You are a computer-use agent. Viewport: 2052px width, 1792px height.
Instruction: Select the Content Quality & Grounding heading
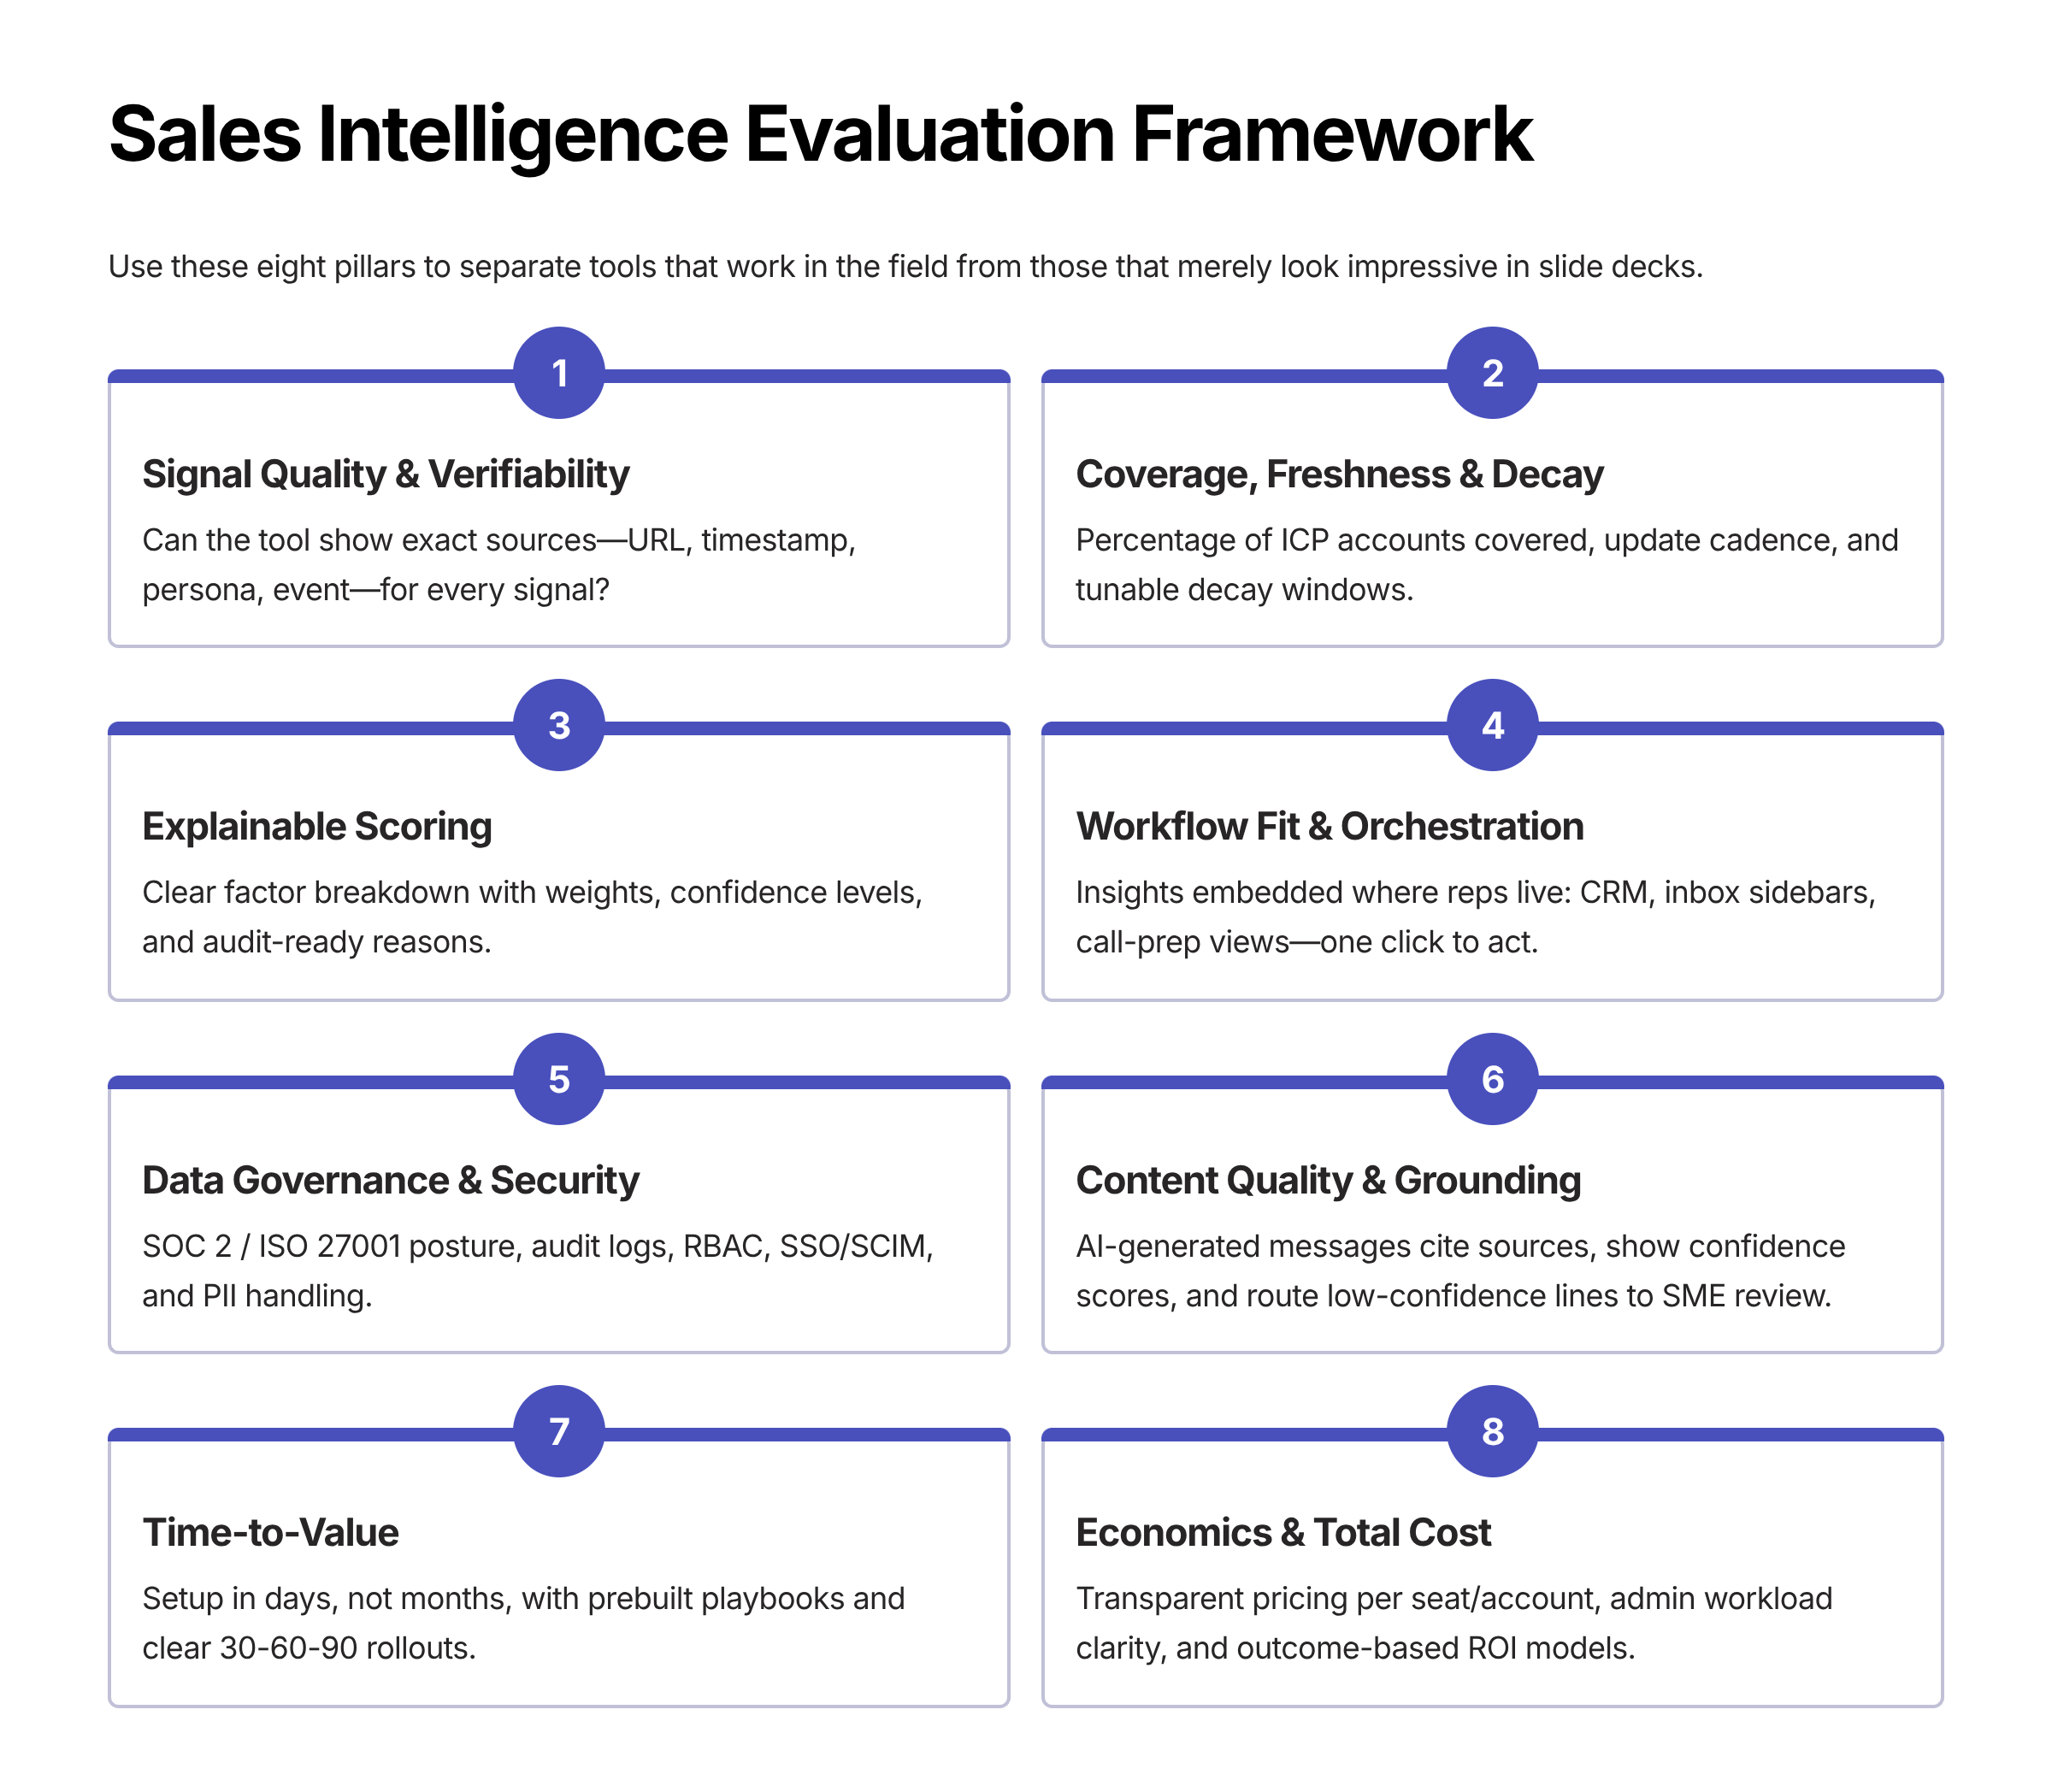pos(1328,1180)
